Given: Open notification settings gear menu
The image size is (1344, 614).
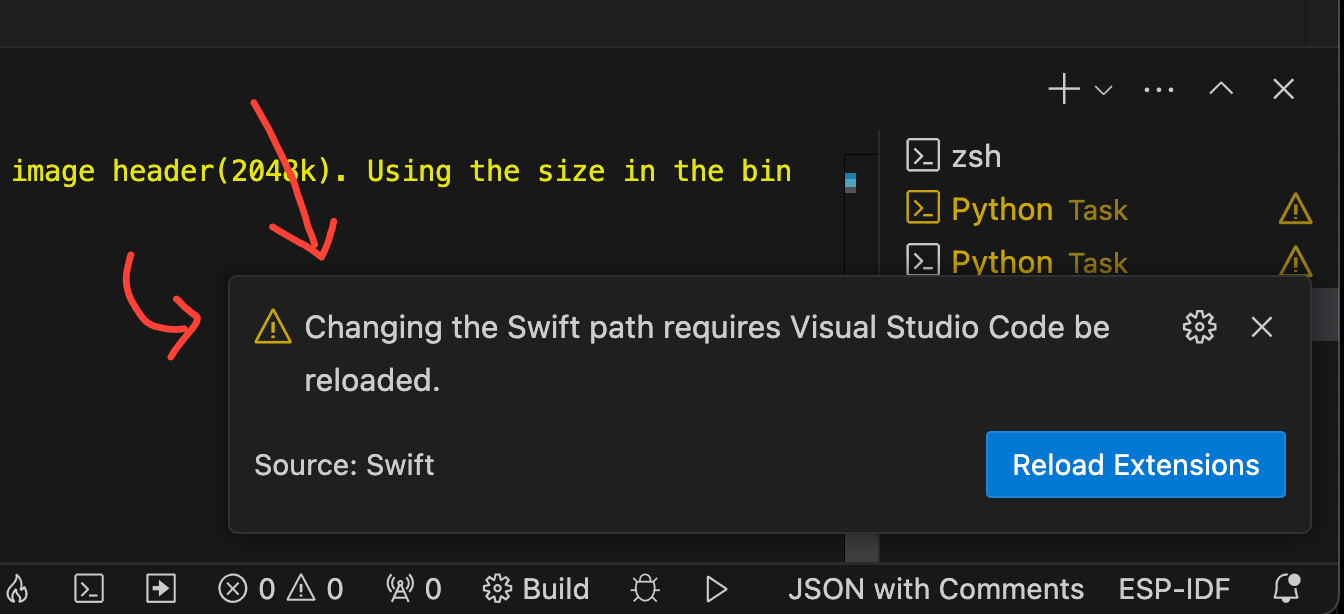Looking at the screenshot, I should (x=1199, y=327).
